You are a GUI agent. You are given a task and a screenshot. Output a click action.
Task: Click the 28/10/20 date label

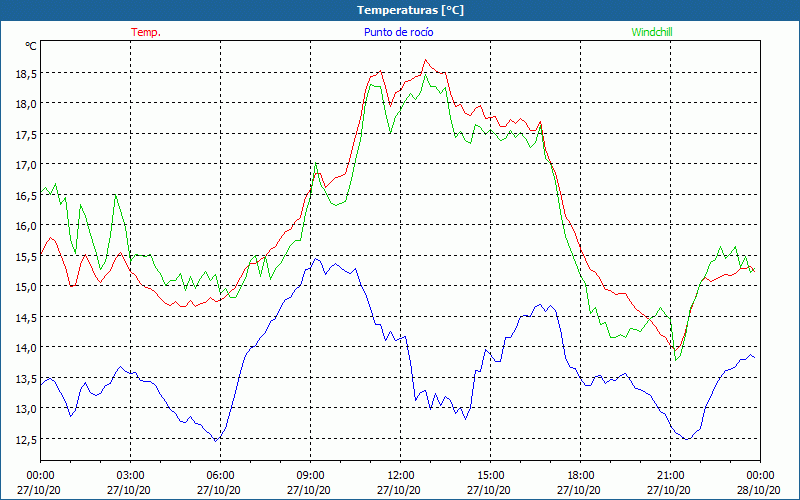coord(760,490)
